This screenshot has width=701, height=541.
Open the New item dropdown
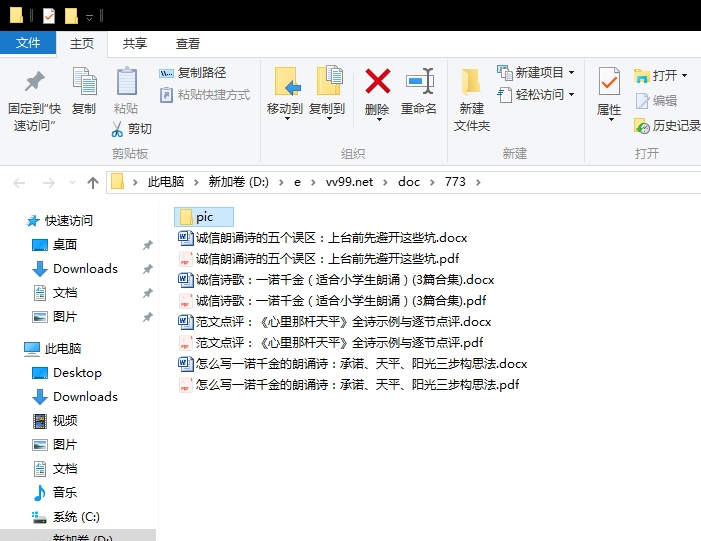coord(536,72)
